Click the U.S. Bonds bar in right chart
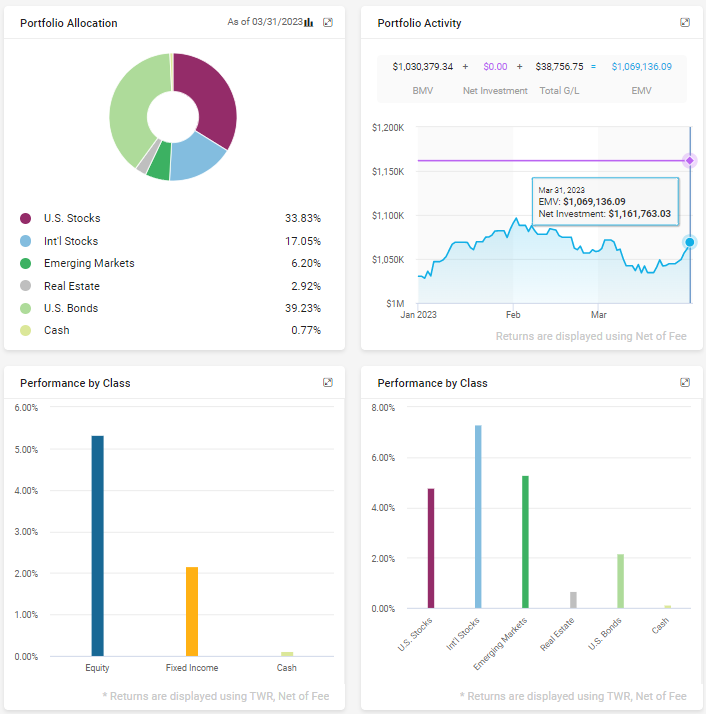The image size is (706, 714). (620, 581)
